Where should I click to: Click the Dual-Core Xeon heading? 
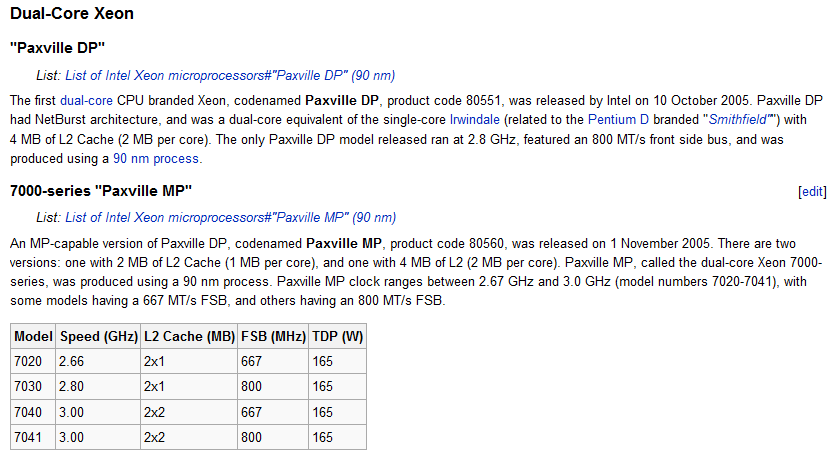[x=72, y=13]
